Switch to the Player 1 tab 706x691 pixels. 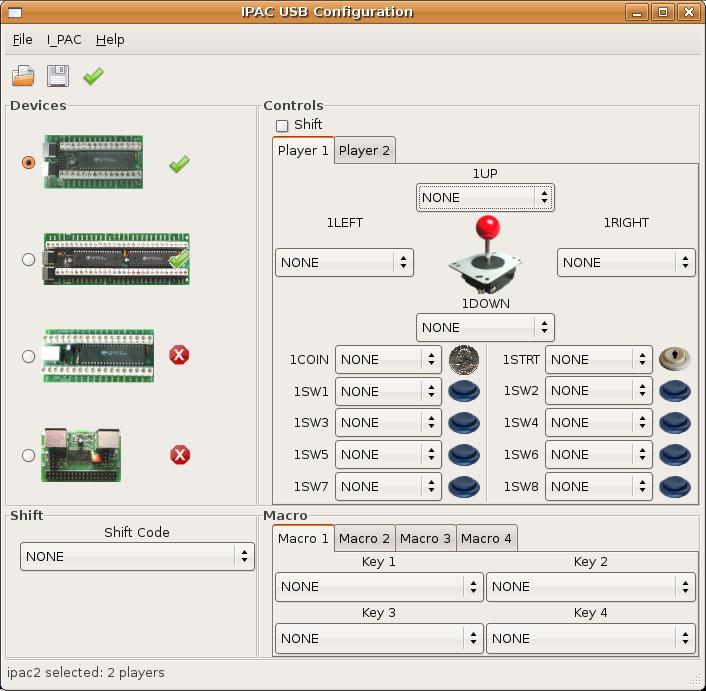tap(303, 150)
